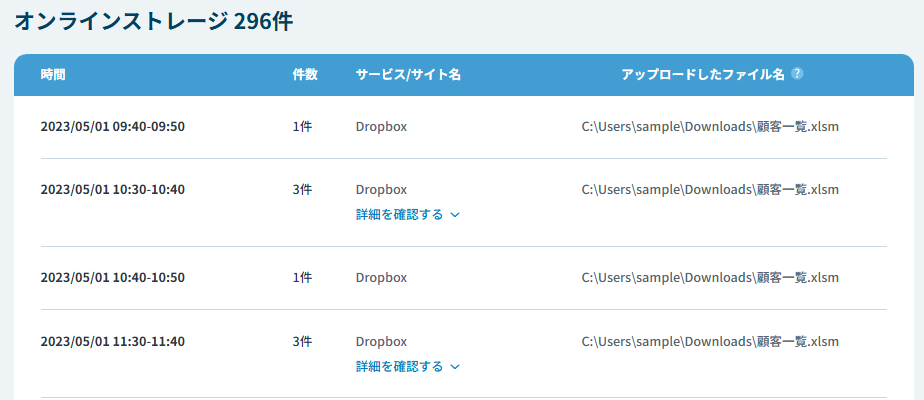Click the 時間 column header

click(53, 75)
